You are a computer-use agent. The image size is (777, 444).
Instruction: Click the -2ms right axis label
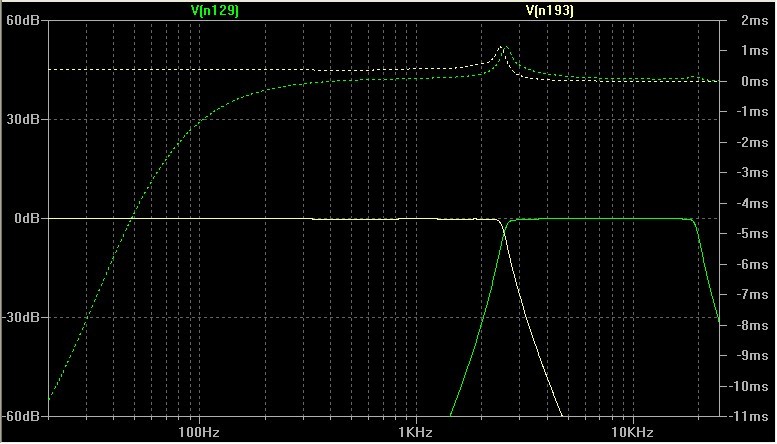751,143
